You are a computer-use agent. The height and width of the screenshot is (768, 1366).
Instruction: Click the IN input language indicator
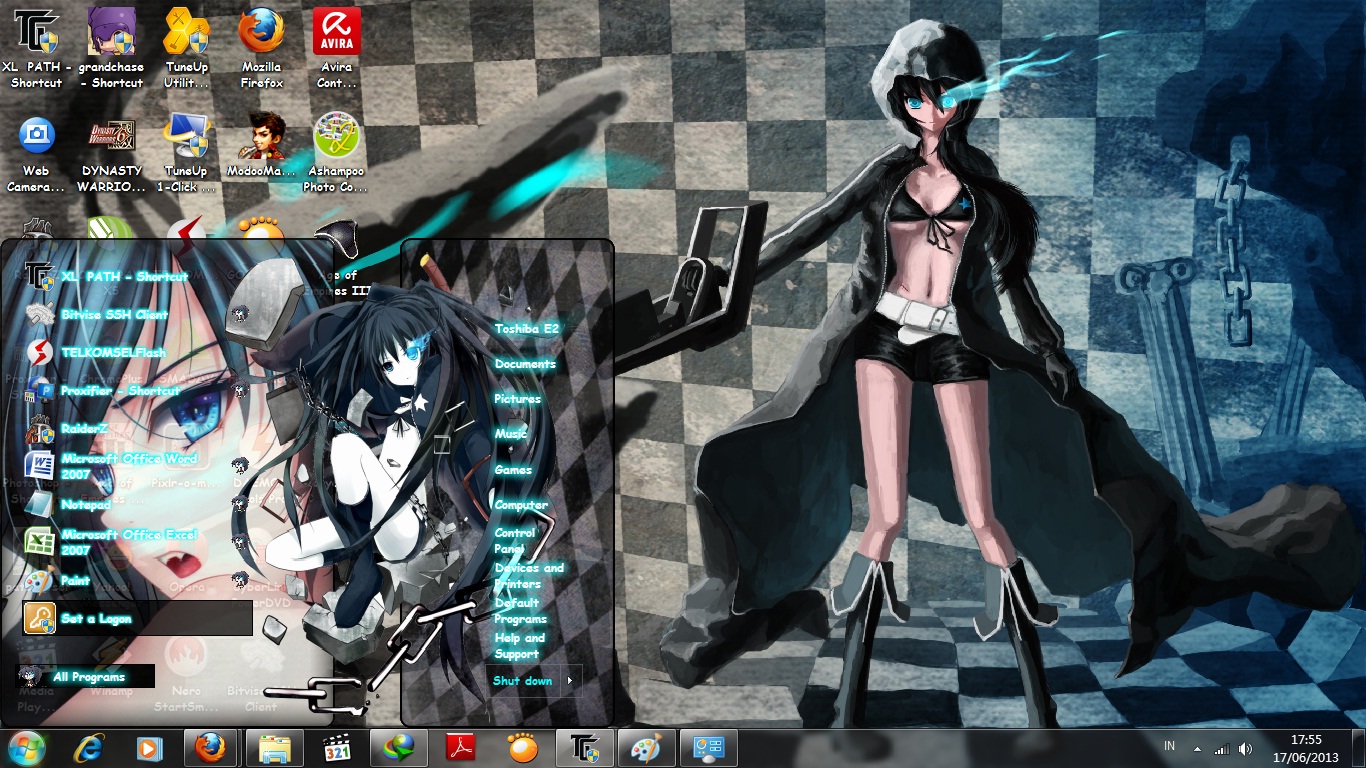[x=1170, y=747]
